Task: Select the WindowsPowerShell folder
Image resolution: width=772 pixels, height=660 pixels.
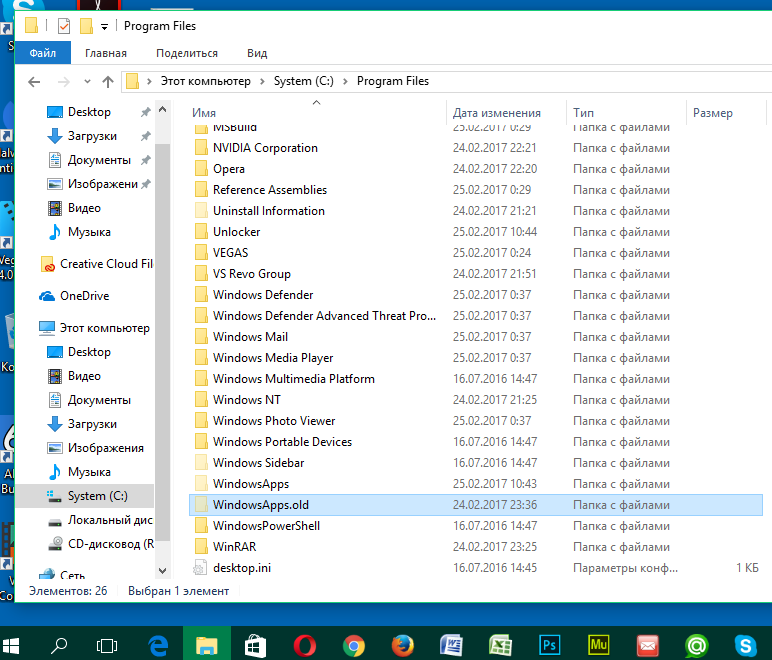Action: [x=266, y=526]
